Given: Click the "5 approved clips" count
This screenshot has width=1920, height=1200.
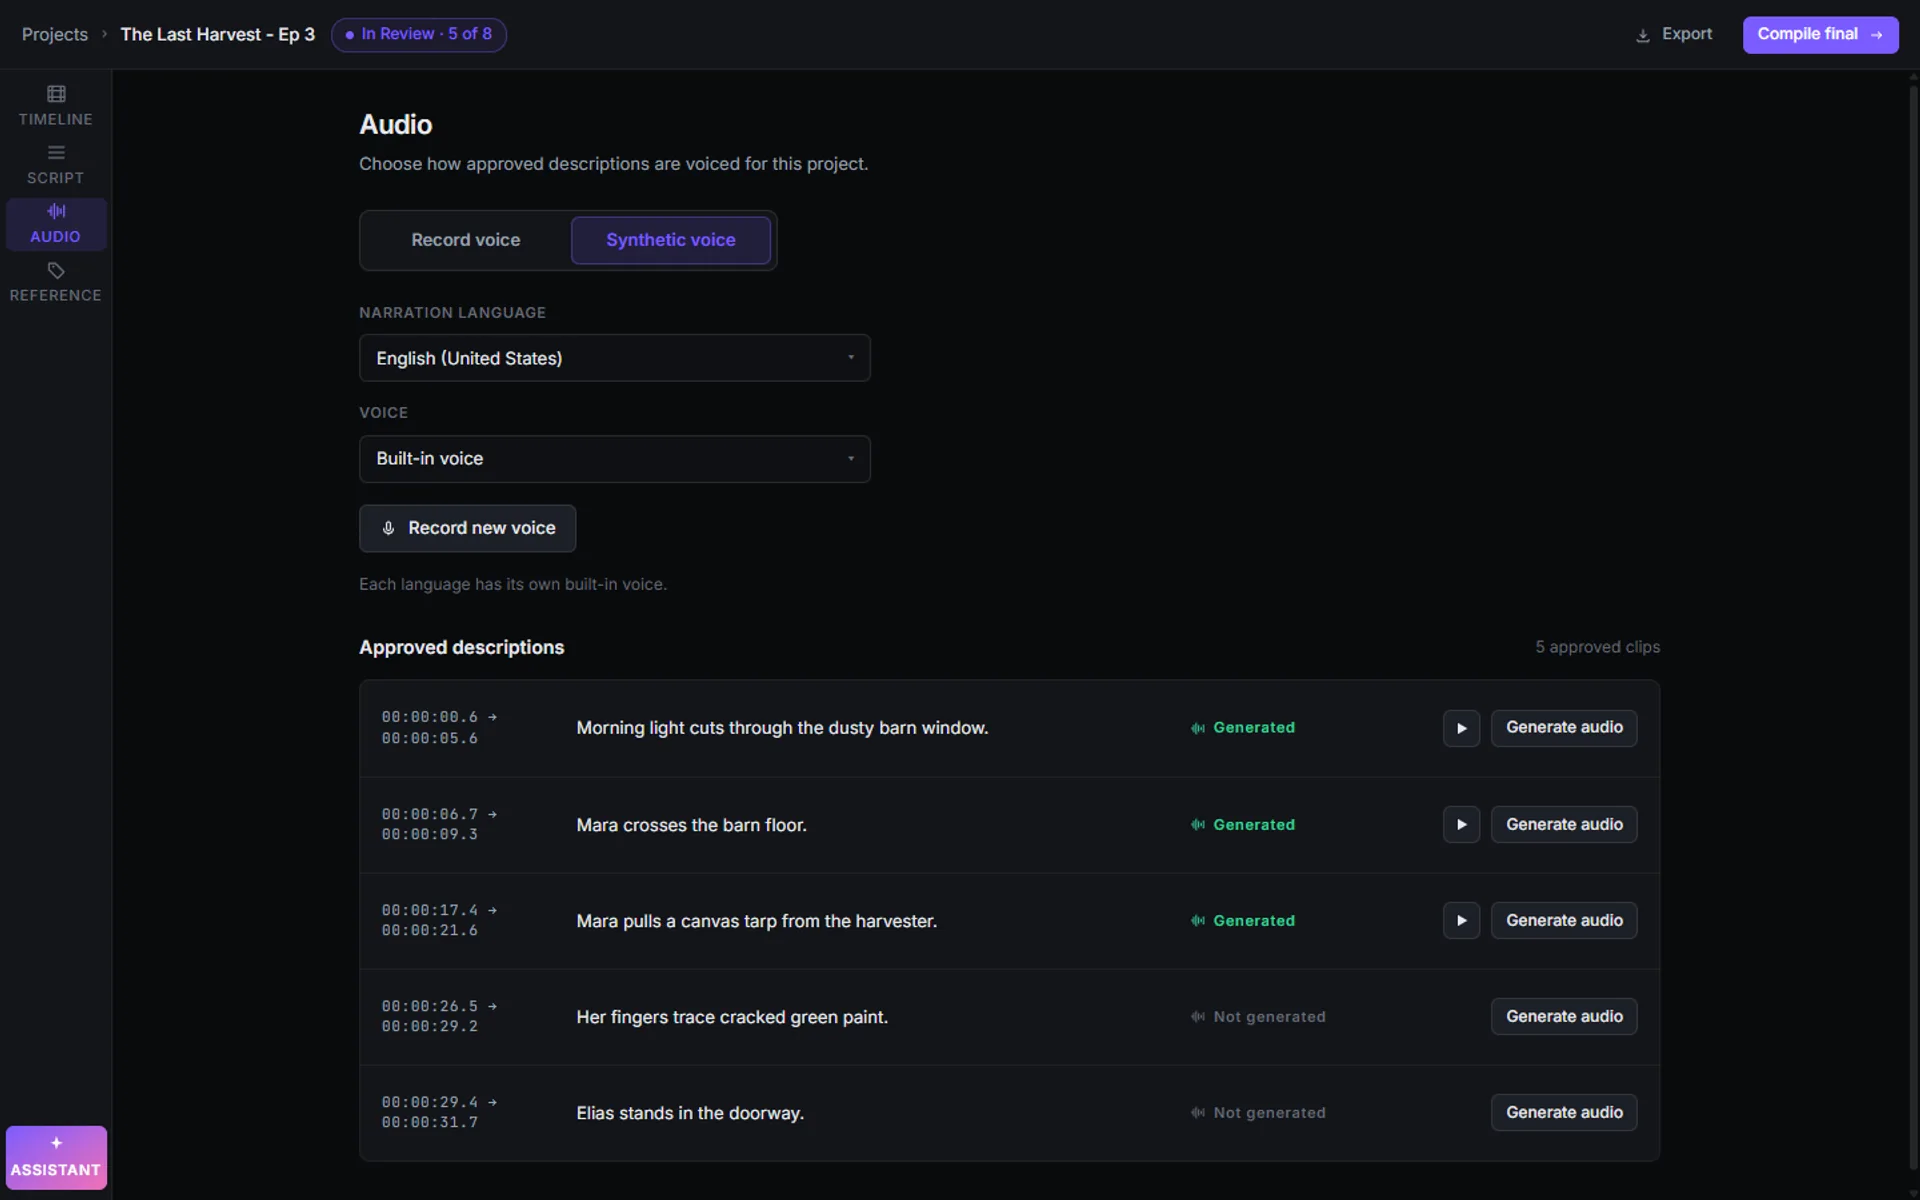Looking at the screenshot, I should [x=1597, y=647].
